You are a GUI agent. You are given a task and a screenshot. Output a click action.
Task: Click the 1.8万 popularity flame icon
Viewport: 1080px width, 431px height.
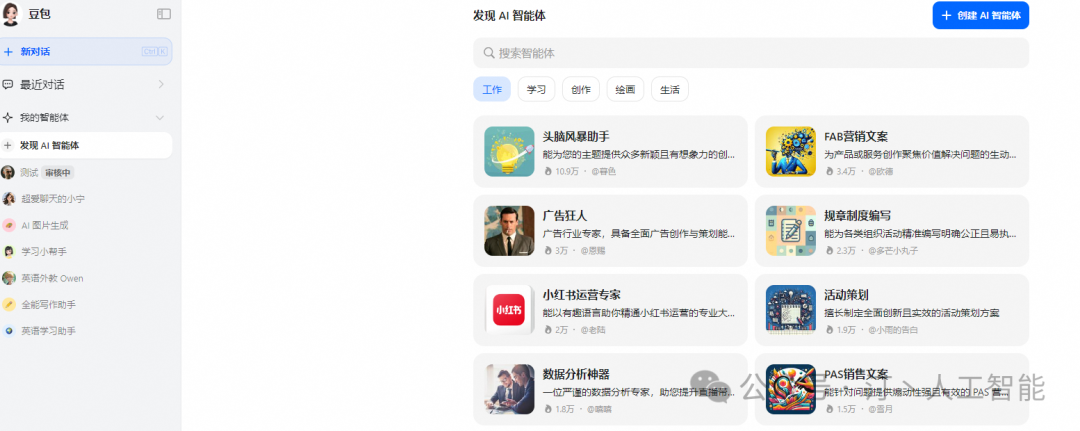pos(548,408)
